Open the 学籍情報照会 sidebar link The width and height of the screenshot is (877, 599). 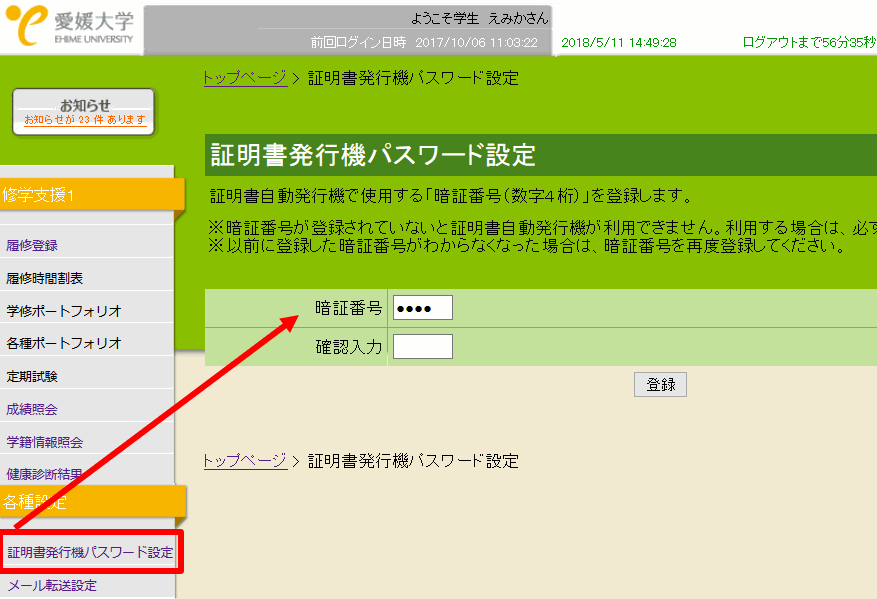click(x=44, y=442)
